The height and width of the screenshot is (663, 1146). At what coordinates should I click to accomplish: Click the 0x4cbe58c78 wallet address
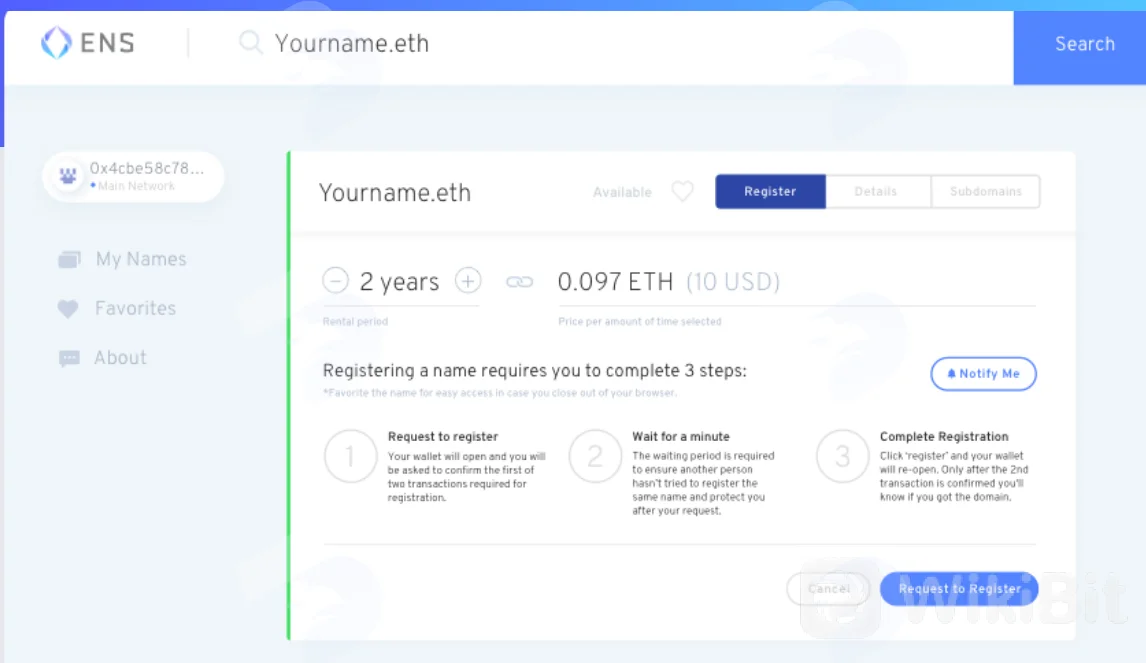click(146, 169)
